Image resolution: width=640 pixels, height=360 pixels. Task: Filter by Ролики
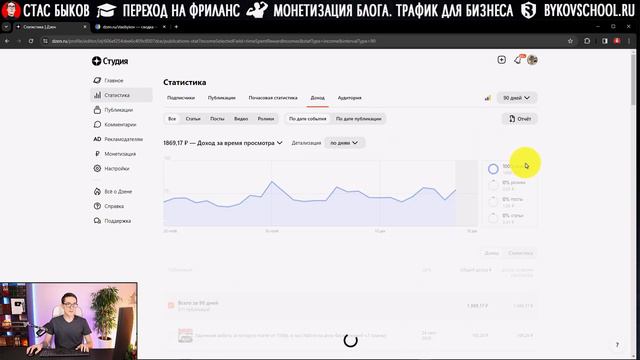(266, 119)
